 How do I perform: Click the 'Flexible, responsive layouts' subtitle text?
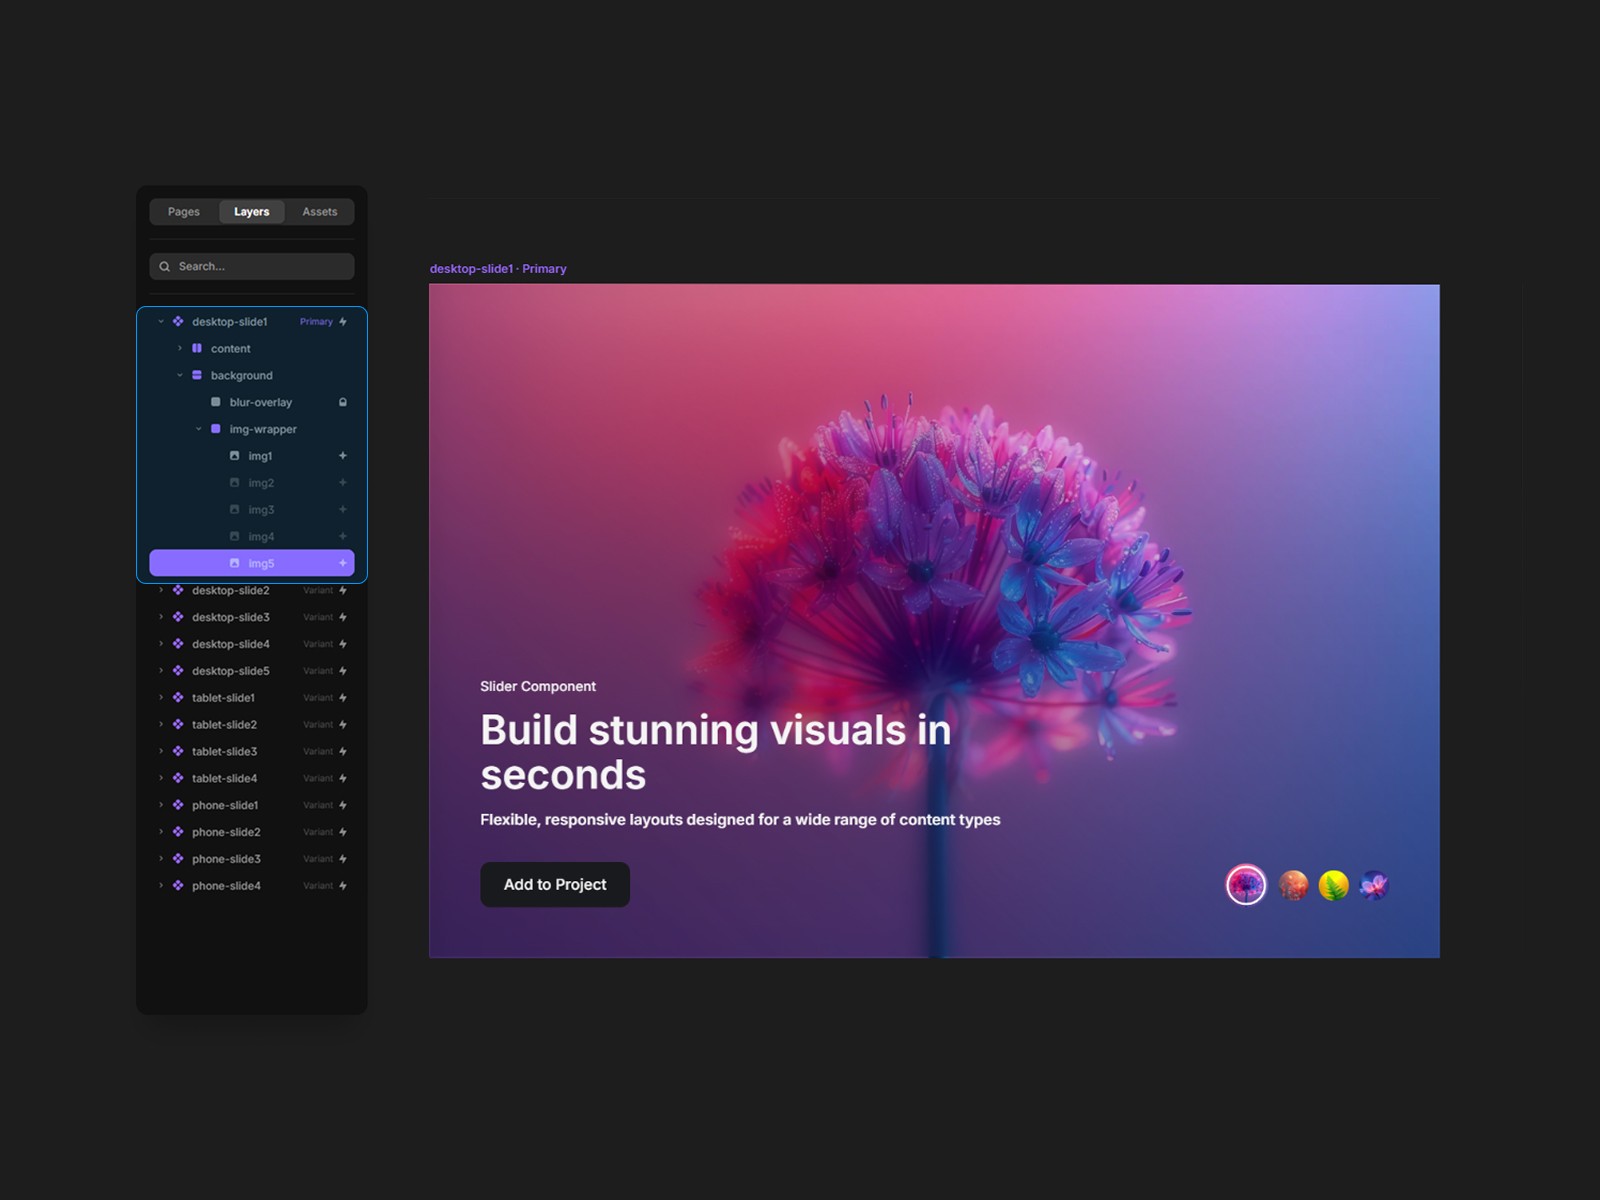tap(740, 820)
